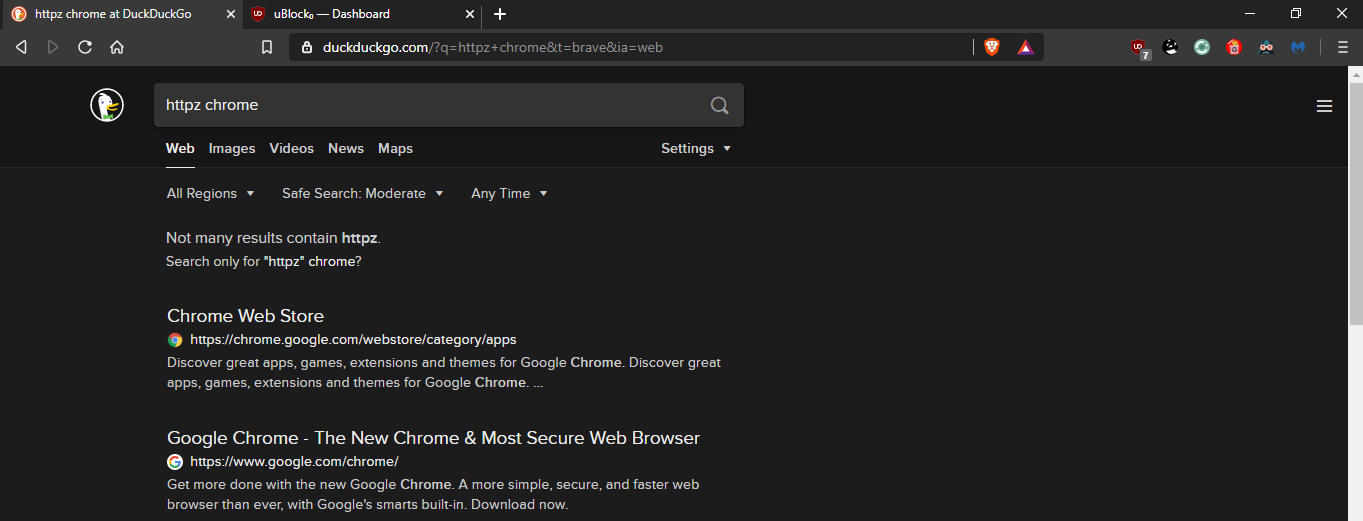Image resolution: width=1363 pixels, height=521 pixels.
Task: Bookmark this page with the bookmark icon
Action: [267, 47]
